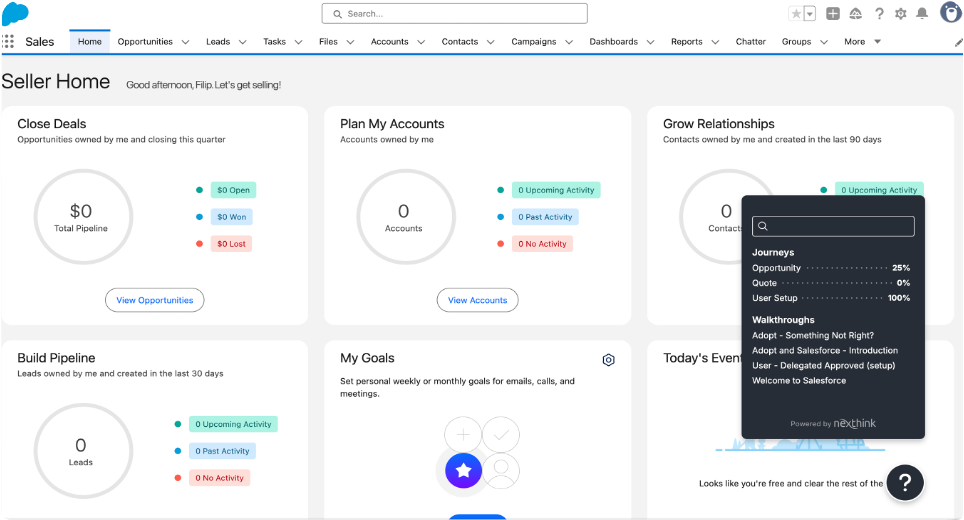964x520 pixels.
Task: Click the floating help question mark button
Action: click(x=905, y=482)
